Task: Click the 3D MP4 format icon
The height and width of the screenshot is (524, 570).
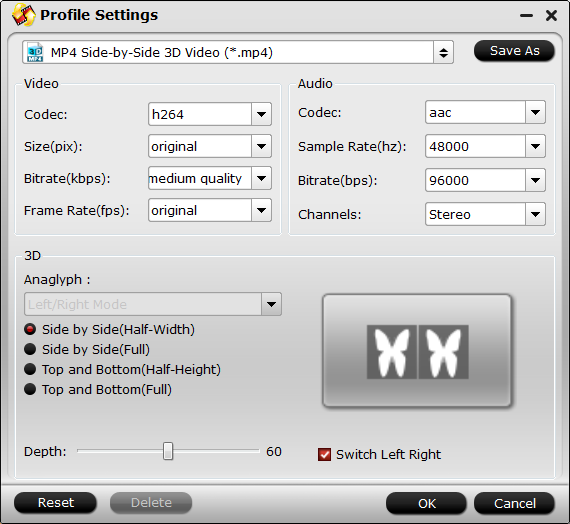Action: (x=35, y=53)
